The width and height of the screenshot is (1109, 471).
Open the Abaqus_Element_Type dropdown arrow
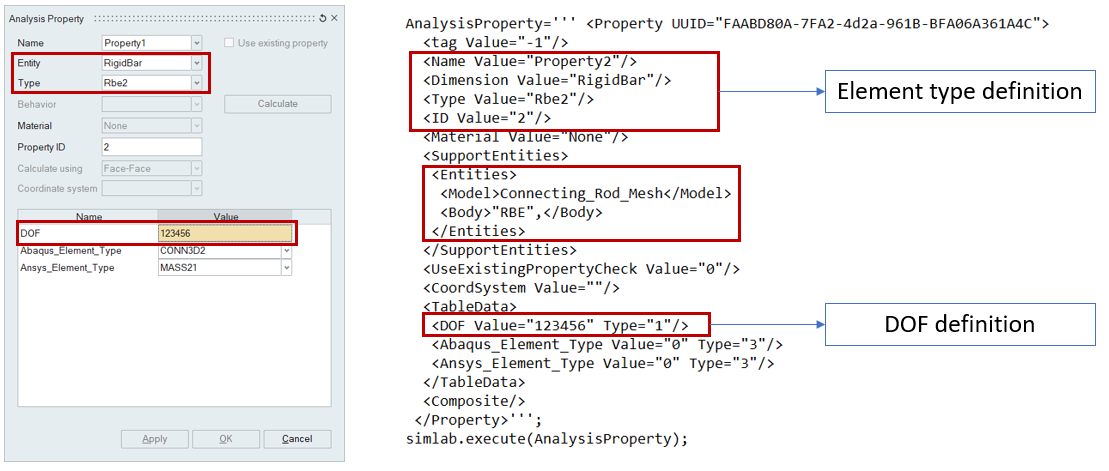click(286, 251)
